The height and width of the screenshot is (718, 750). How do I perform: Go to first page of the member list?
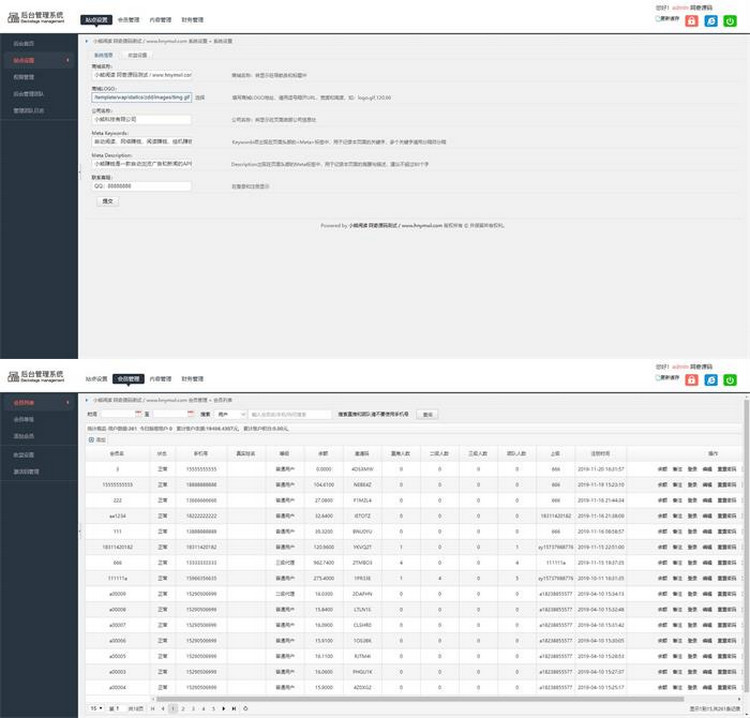click(153, 708)
